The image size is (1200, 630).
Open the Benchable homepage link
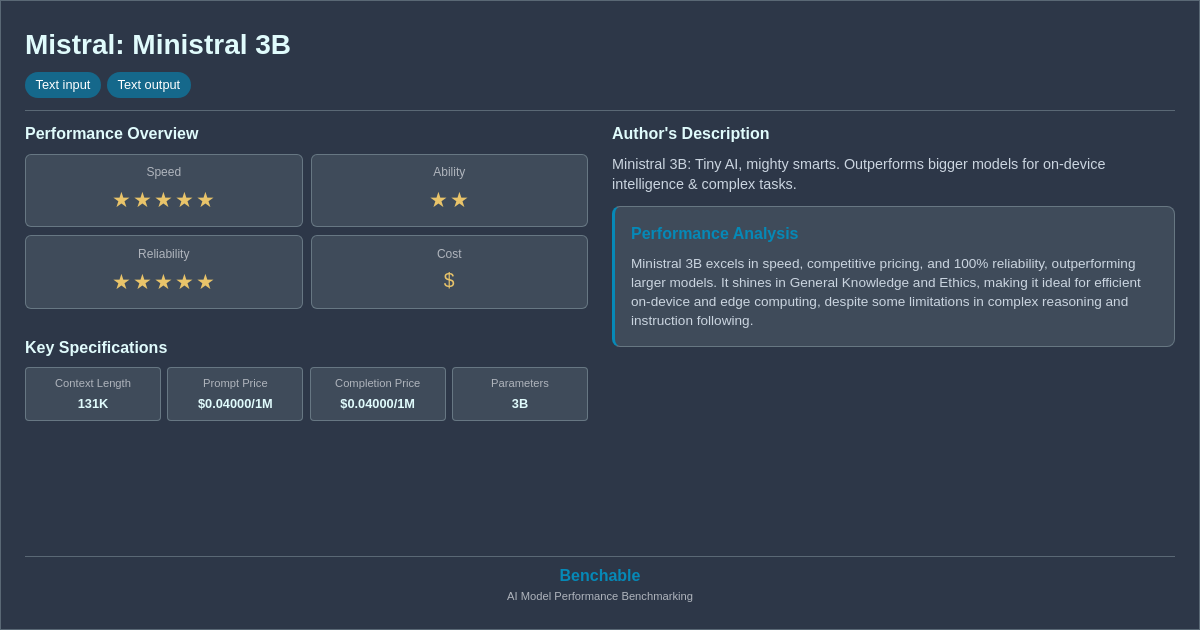pos(599,575)
